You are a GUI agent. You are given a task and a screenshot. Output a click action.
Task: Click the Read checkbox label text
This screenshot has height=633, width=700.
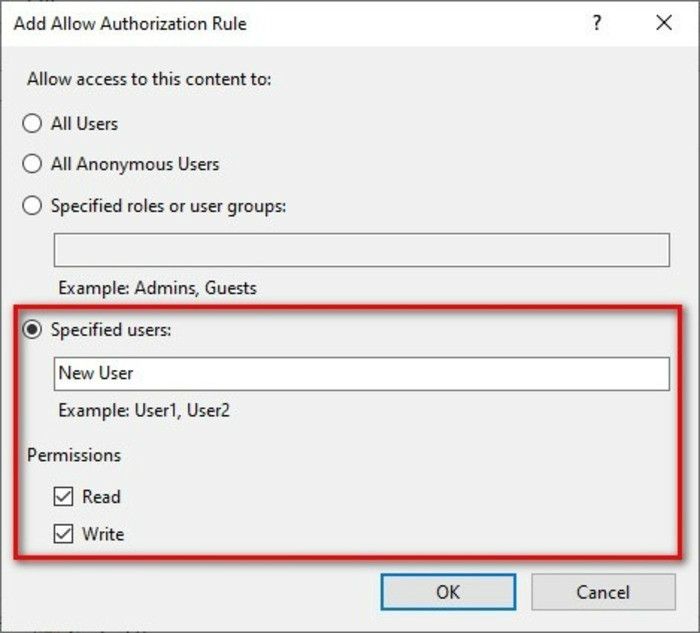[x=101, y=496]
